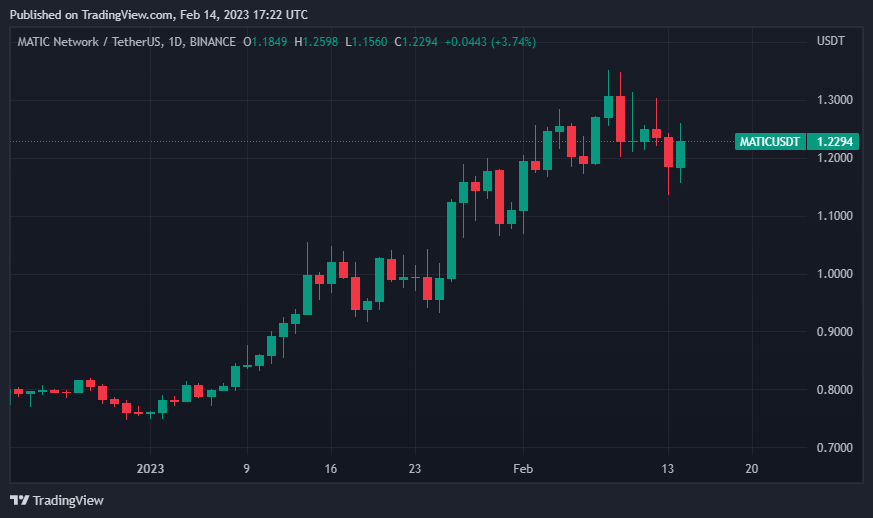Click the 2023 date axis label

click(150, 468)
